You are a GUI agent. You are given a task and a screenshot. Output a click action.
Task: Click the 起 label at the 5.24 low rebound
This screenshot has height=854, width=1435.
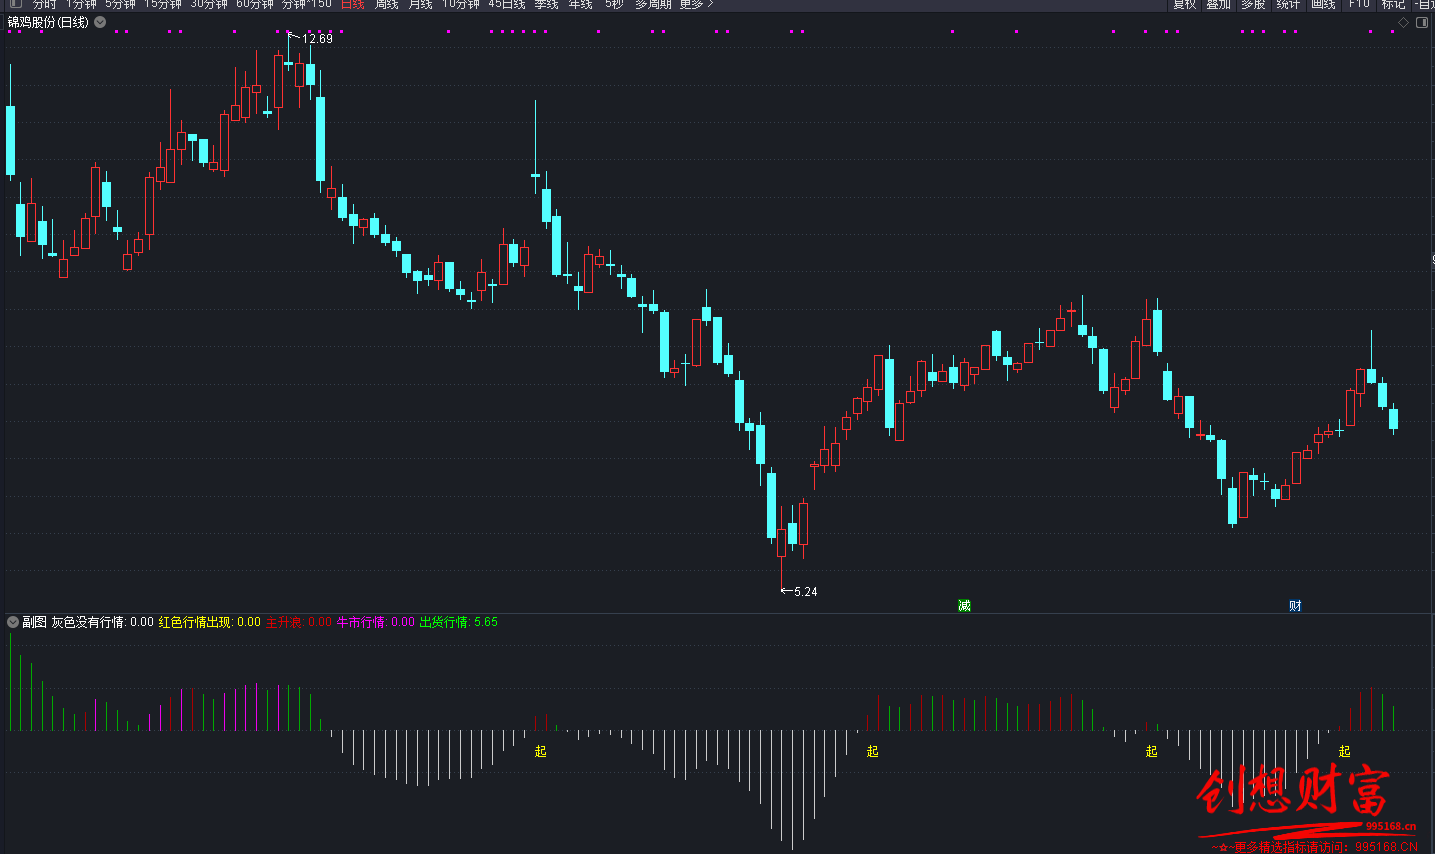[873, 751]
